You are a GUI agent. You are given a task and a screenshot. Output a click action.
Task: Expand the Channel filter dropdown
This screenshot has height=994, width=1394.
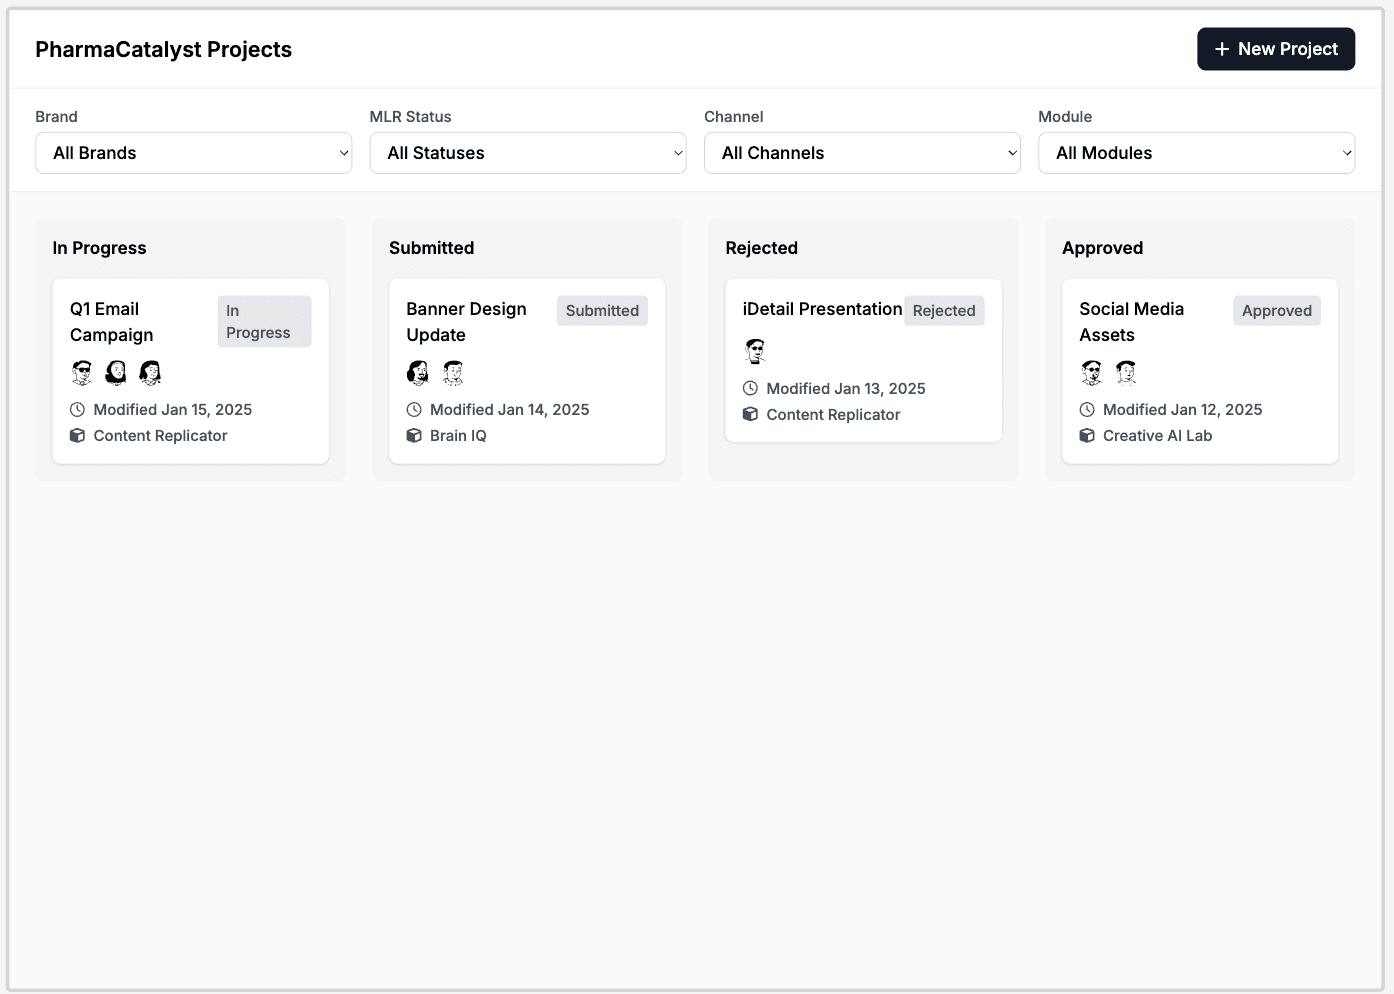tap(862, 153)
